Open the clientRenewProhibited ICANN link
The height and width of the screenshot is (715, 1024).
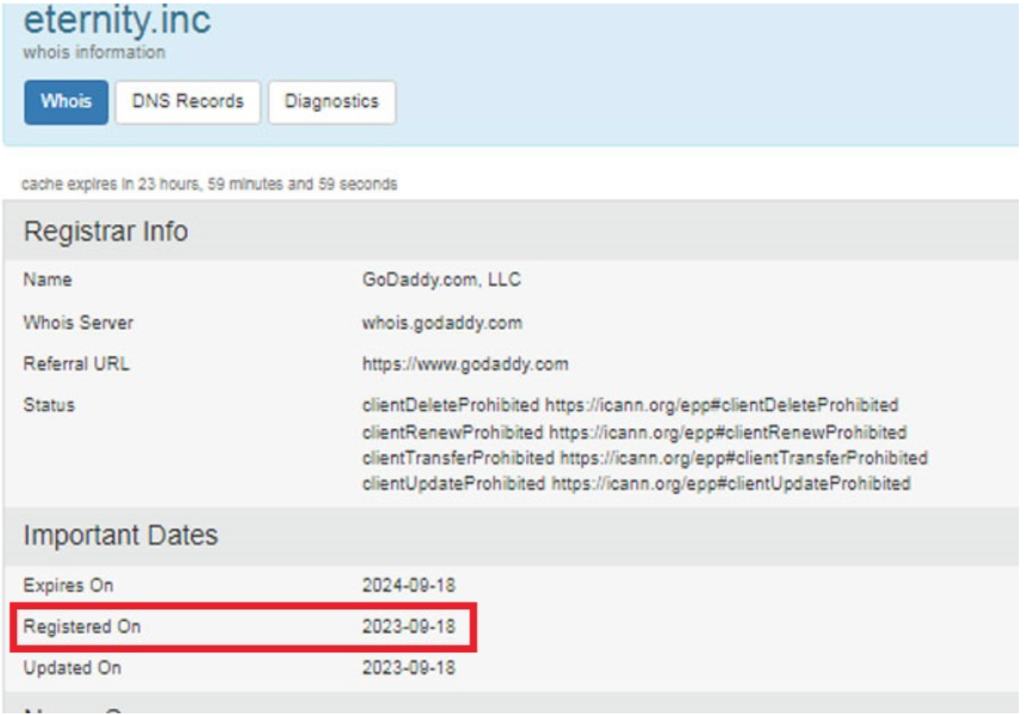[727, 432]
